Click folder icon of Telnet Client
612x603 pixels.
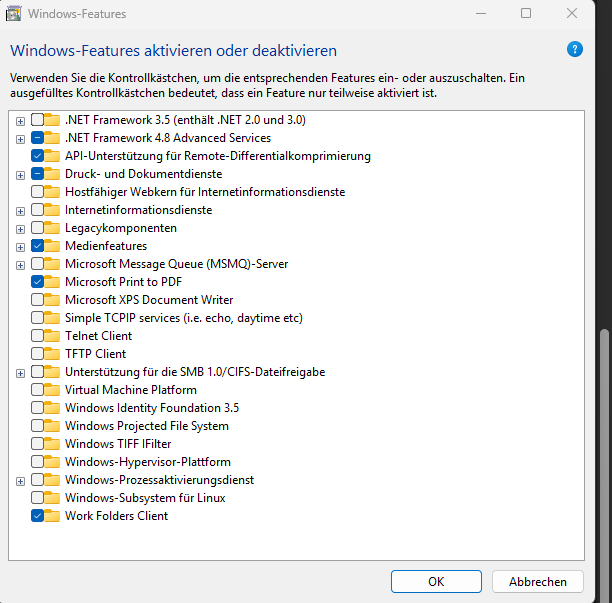(x=52, y=336)
